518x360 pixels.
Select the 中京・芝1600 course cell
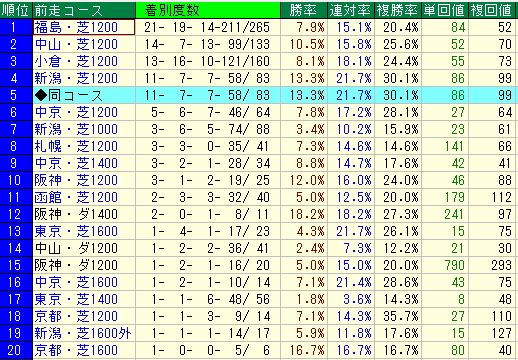coord(84,282)
